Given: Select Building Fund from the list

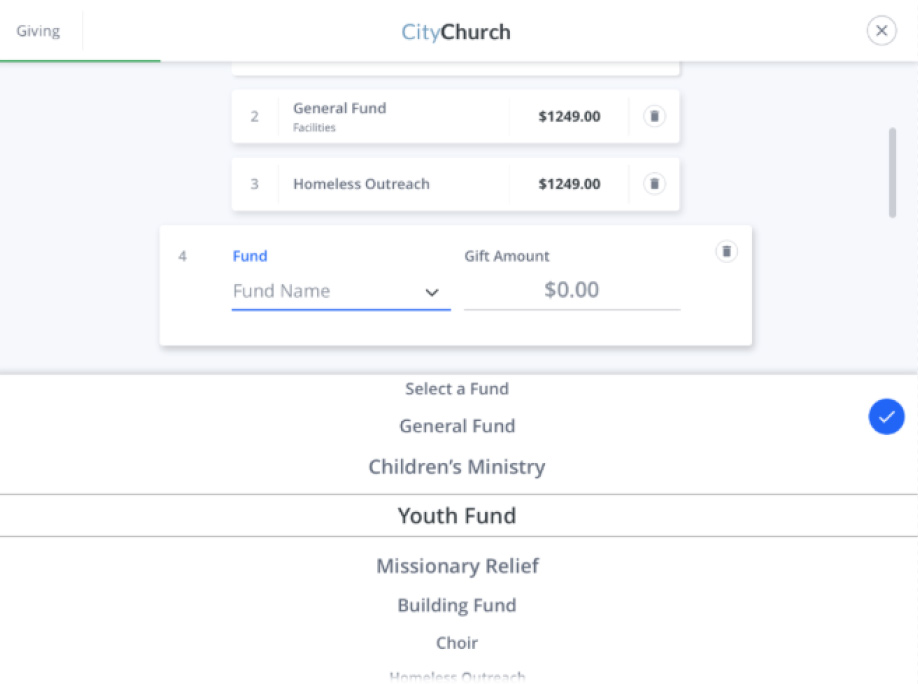Looking at the screenshot, I should point(457,605).
